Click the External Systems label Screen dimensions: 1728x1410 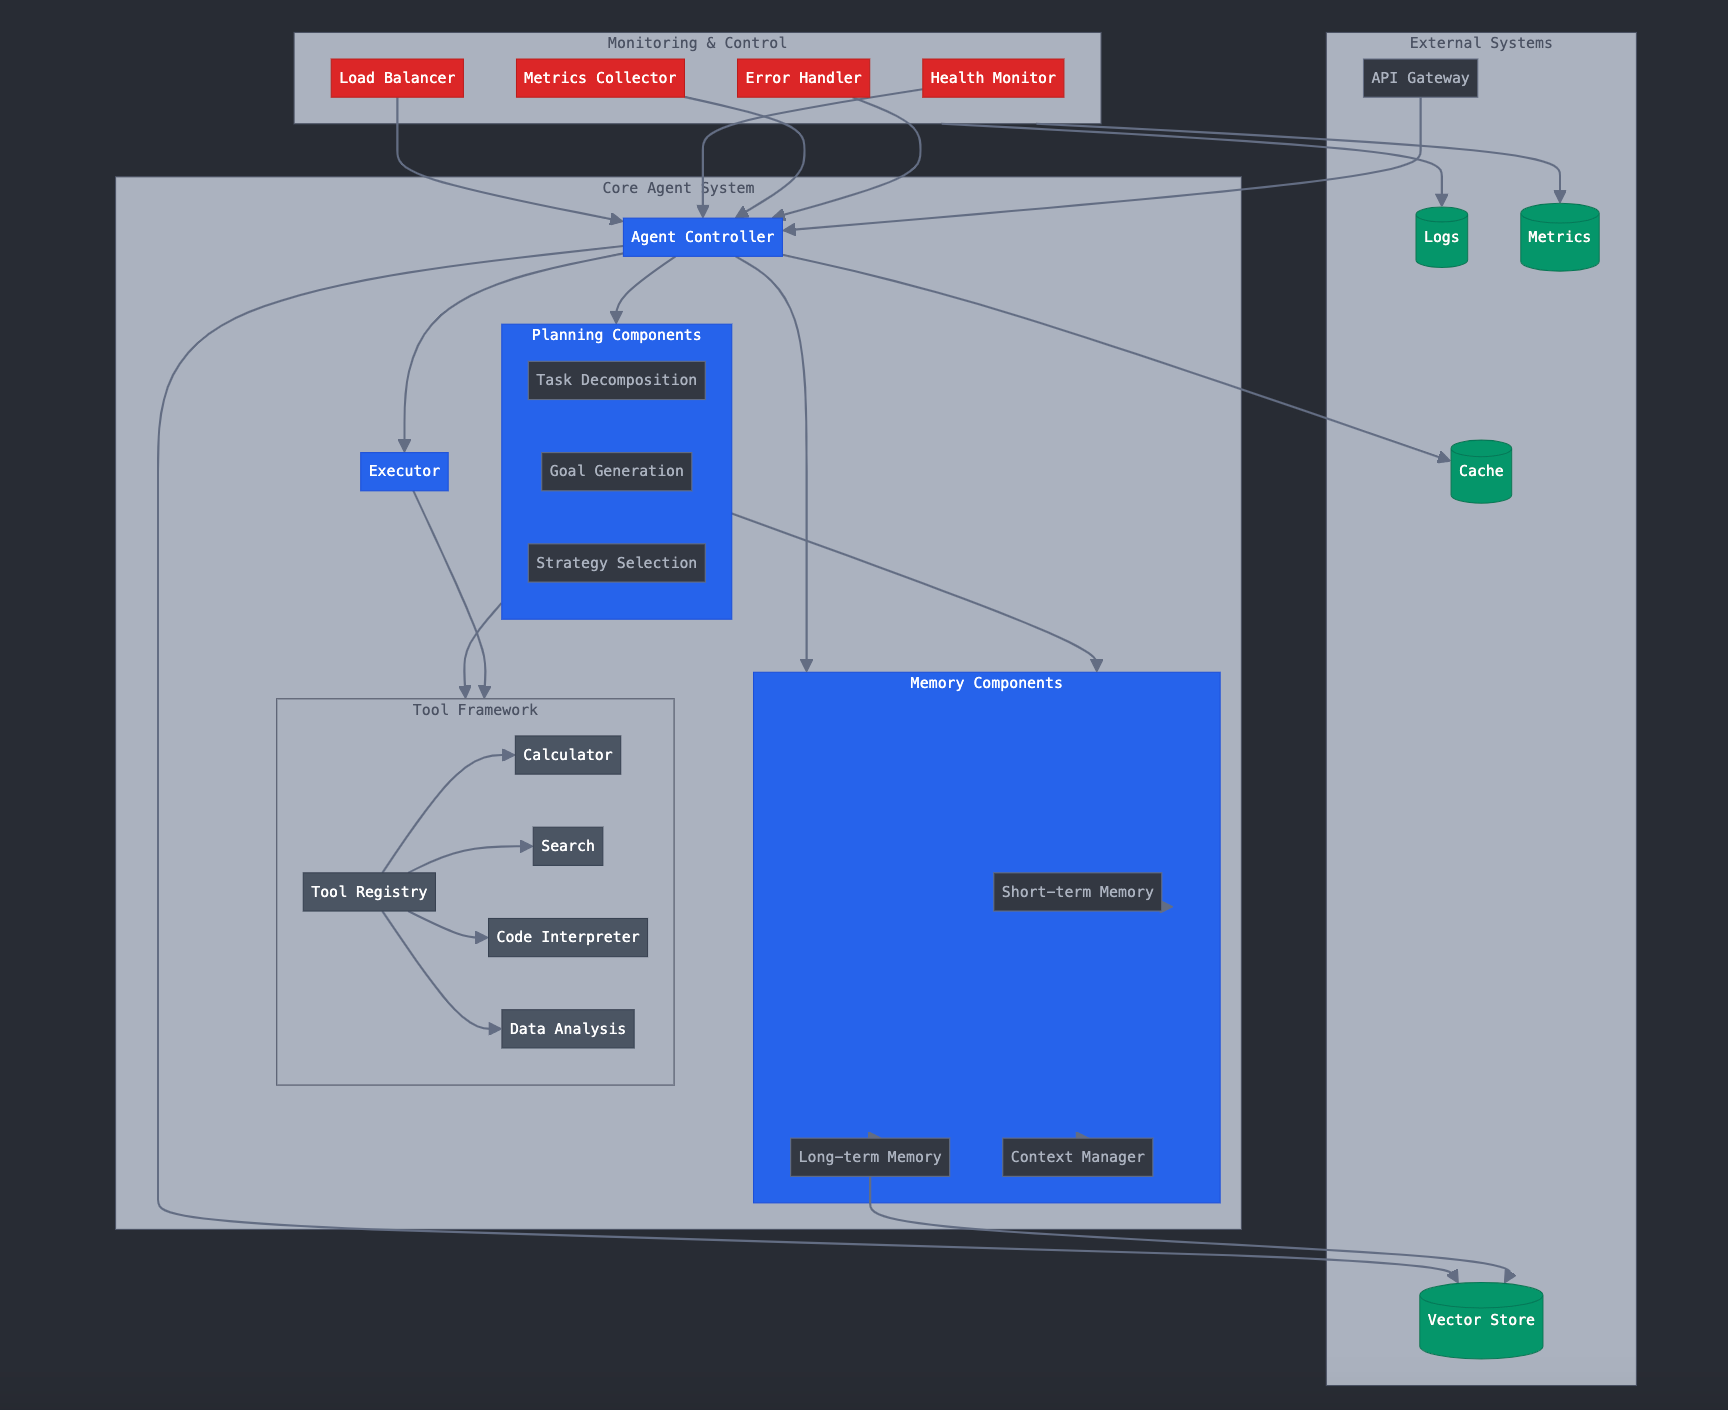click(1481, 43)
